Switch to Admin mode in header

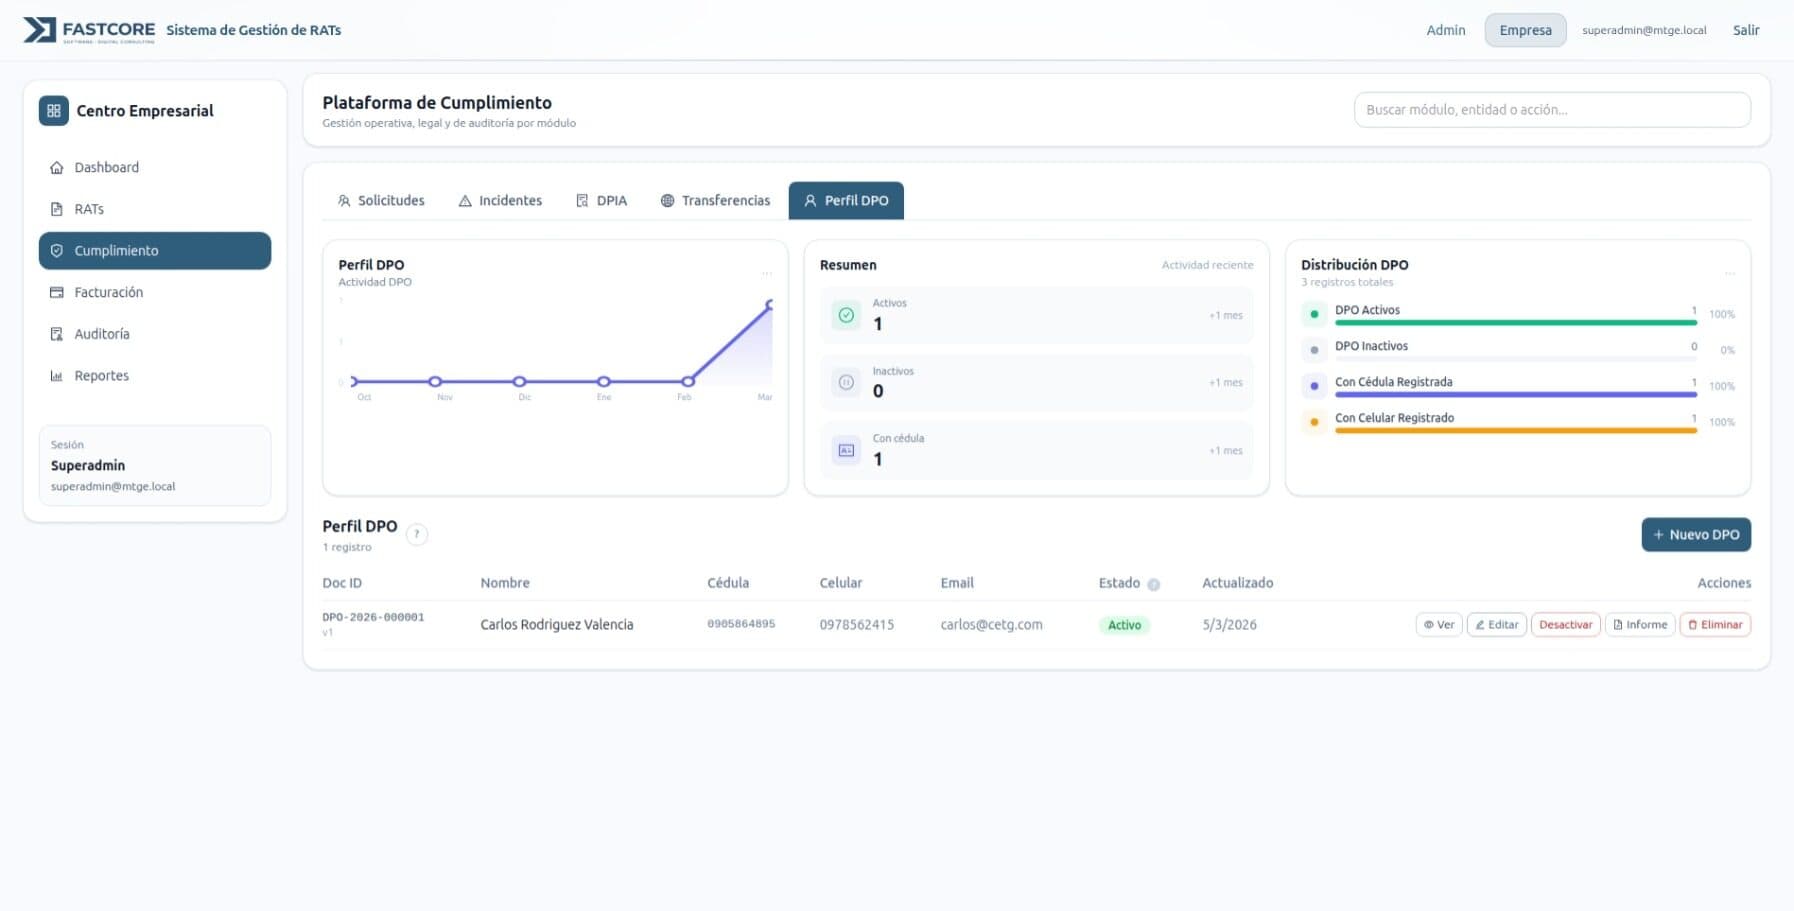click(1445, 30)
